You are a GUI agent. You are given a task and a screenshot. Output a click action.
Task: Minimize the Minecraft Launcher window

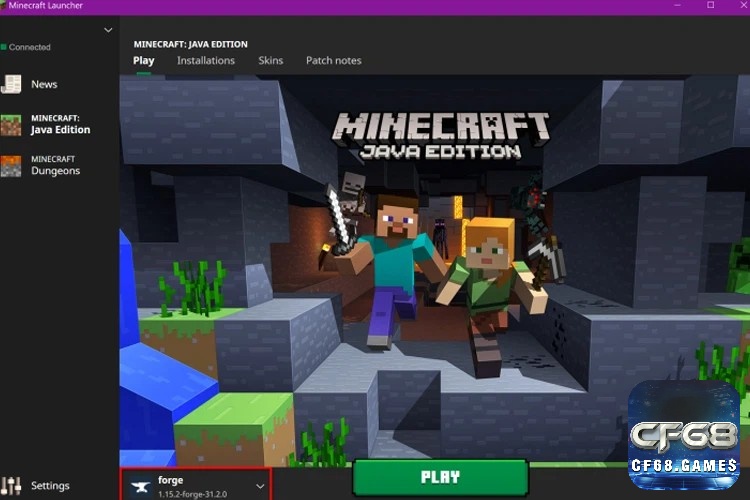[677, 5]
